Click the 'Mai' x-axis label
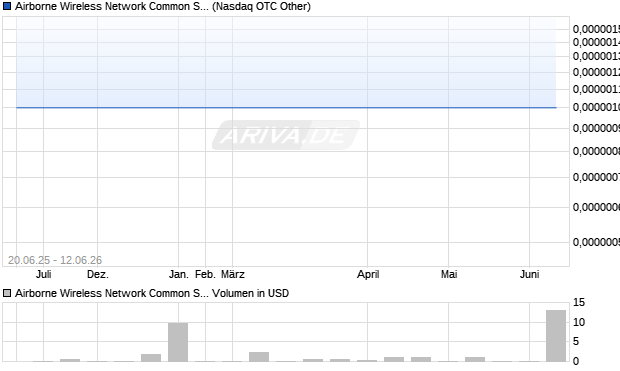 coord(449,274)
